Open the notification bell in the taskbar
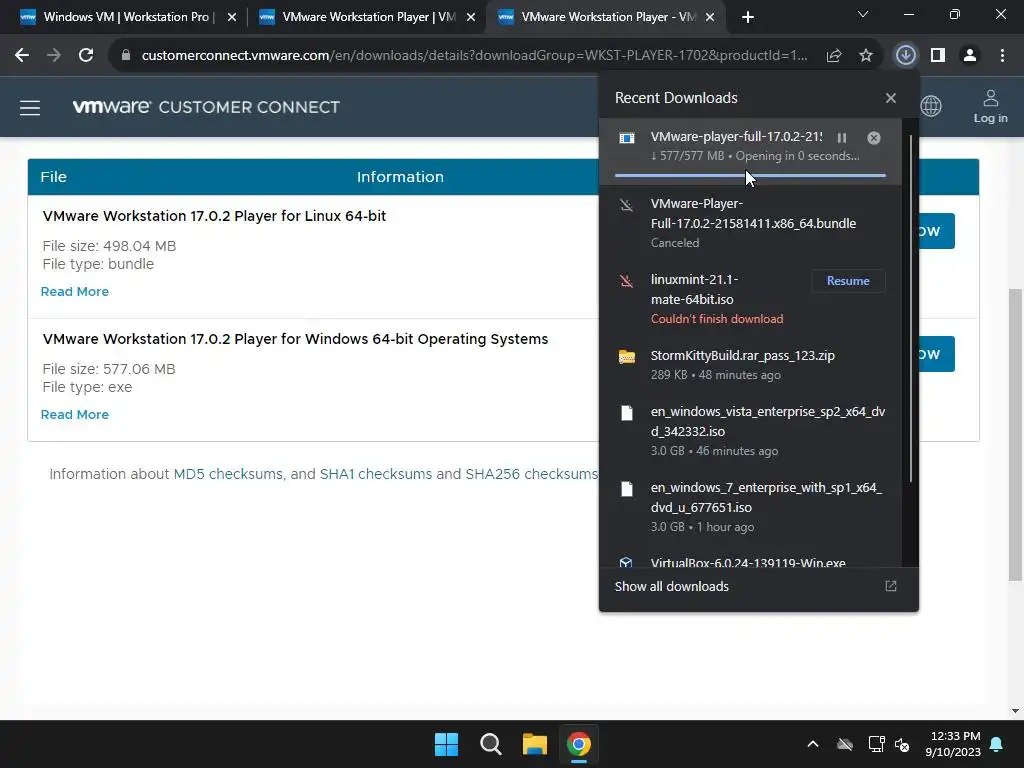This screenshot has height=768, width=1024. point(997,744)
